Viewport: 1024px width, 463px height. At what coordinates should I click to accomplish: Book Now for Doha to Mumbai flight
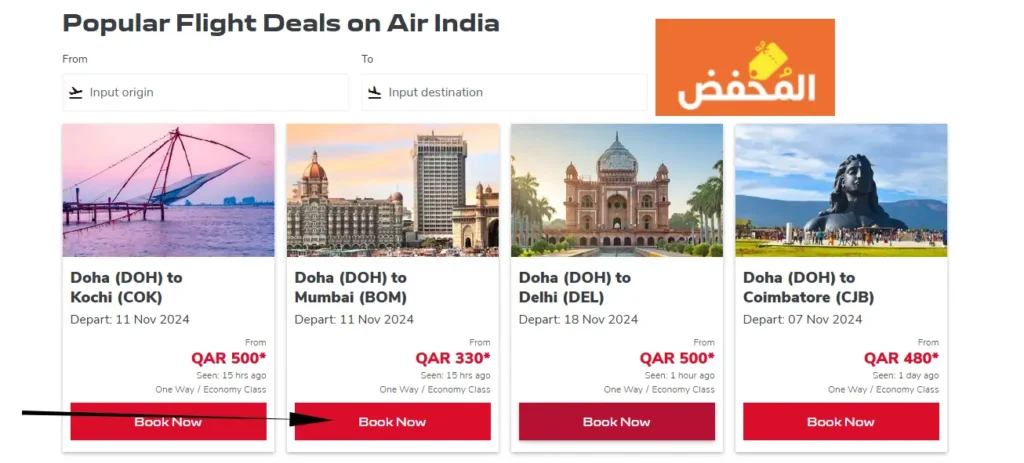(392, 421)
